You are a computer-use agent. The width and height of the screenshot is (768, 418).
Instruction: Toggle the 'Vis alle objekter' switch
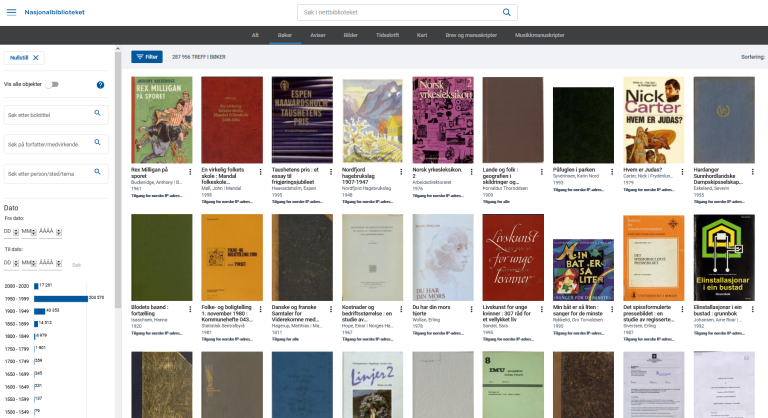(52, 84)
